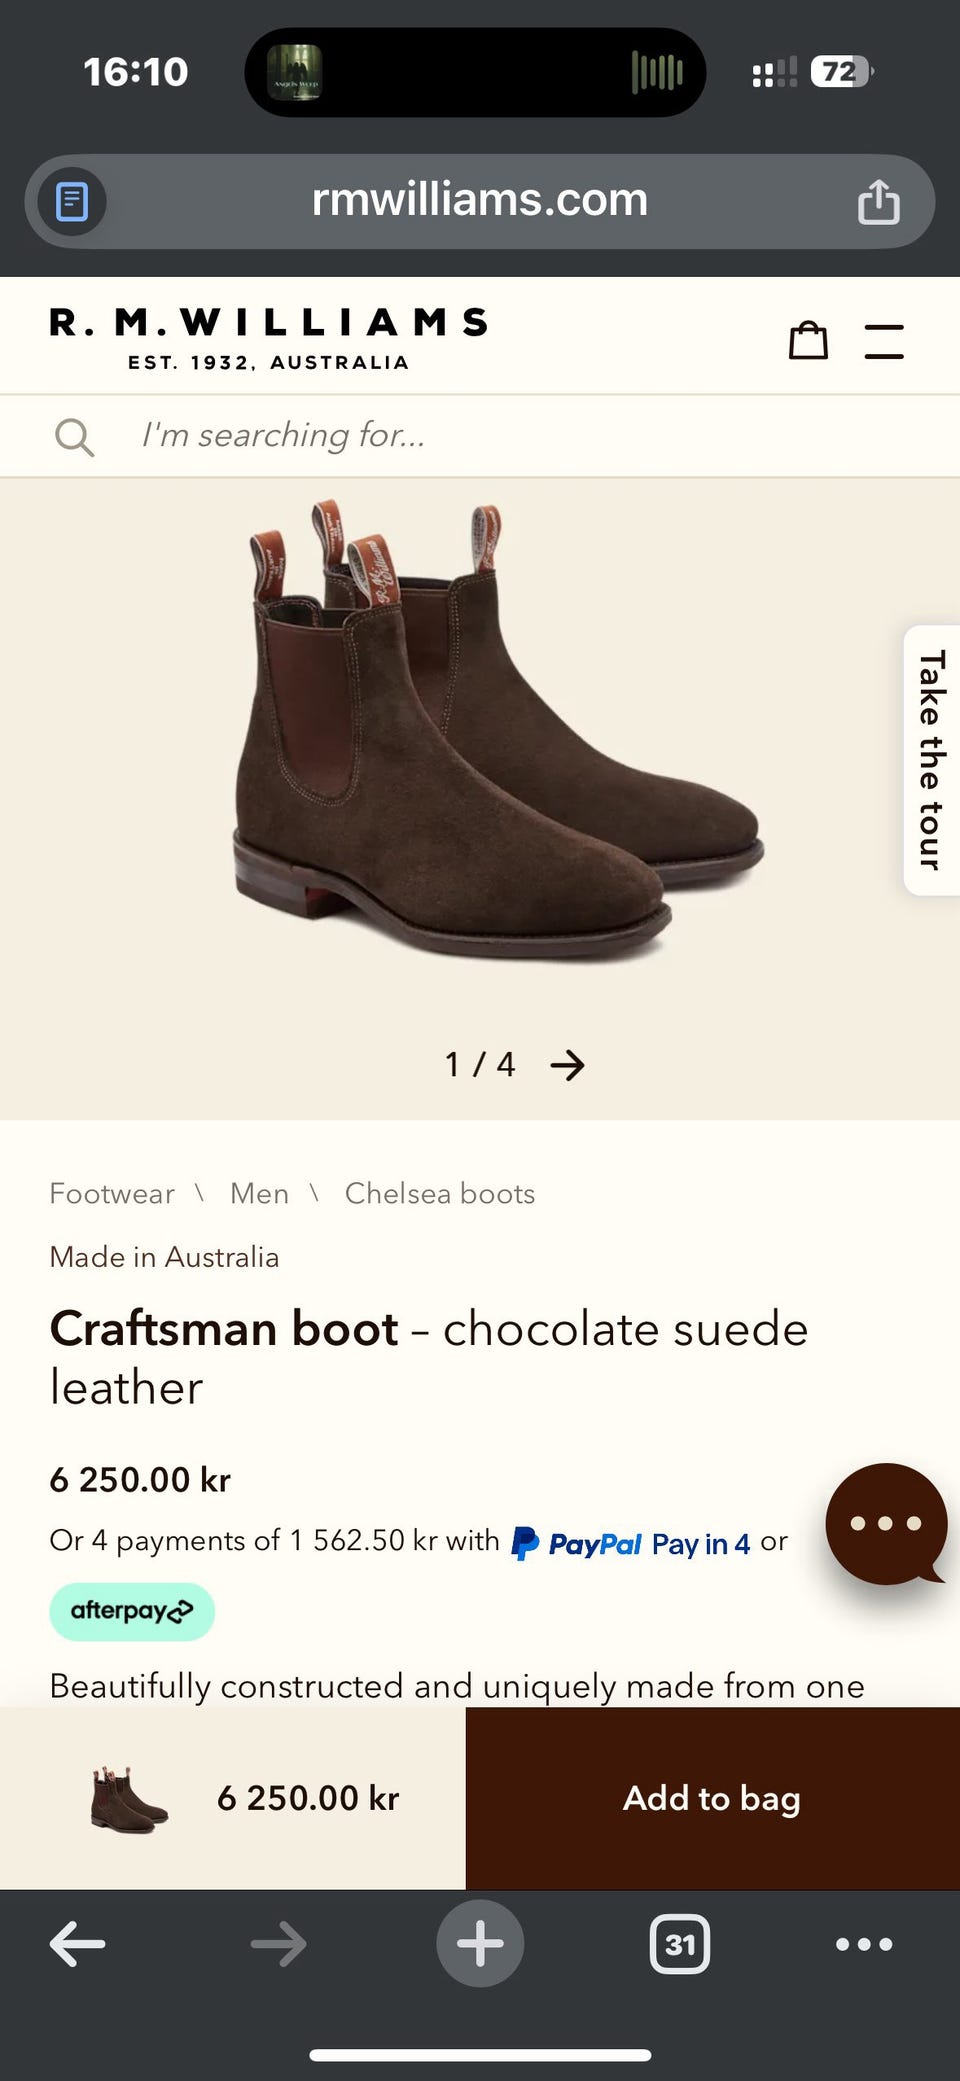Tap the rmwilliams.com address bar
The image size is (960, 2081).
tap(480, 200)
